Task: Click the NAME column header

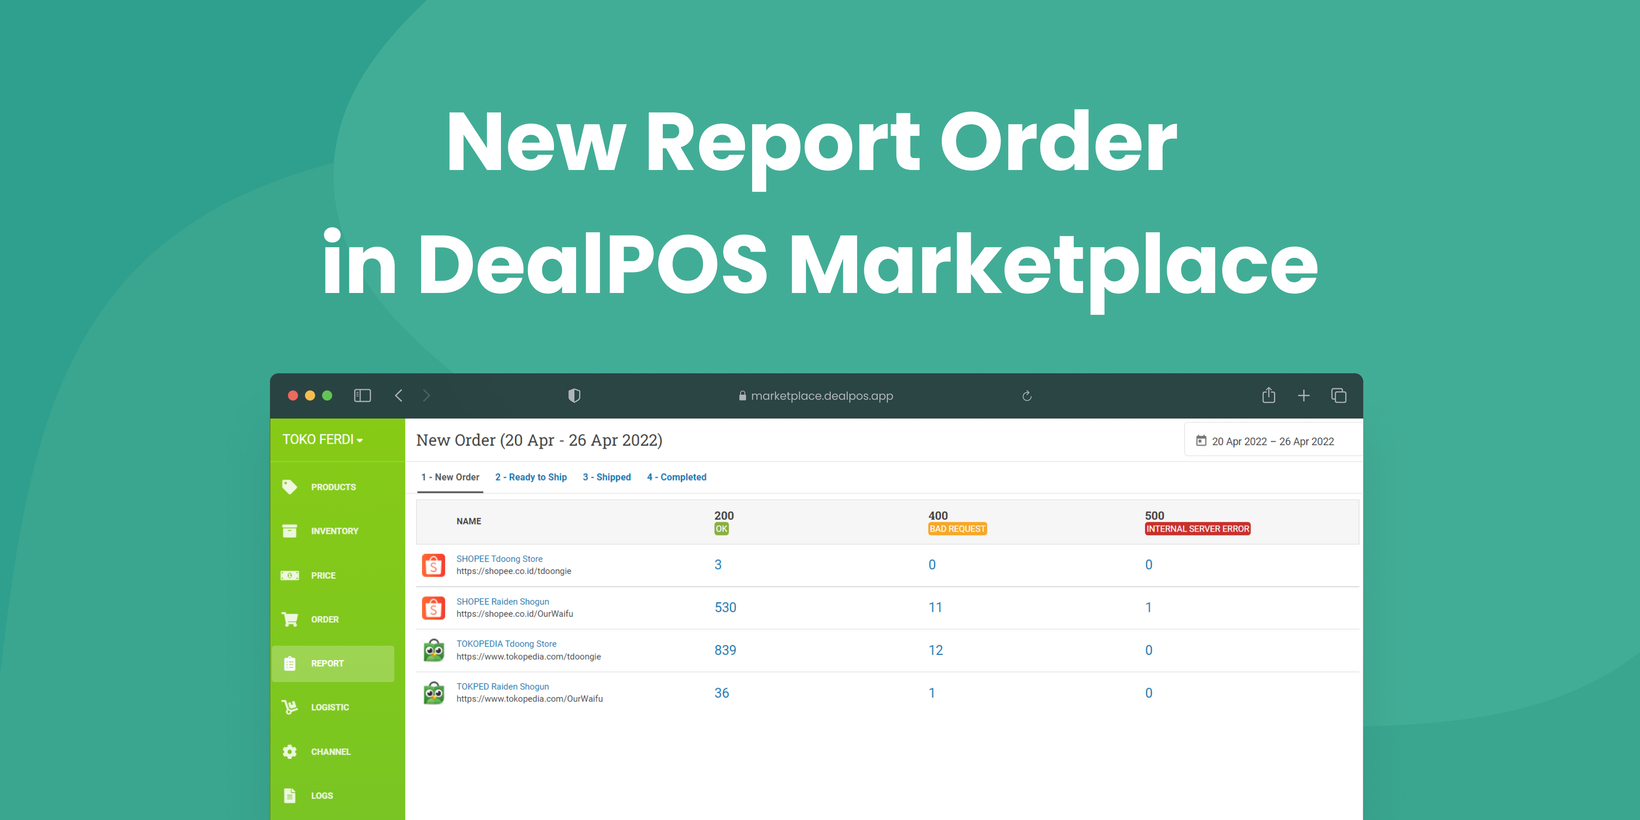Action: coord(469,521)
